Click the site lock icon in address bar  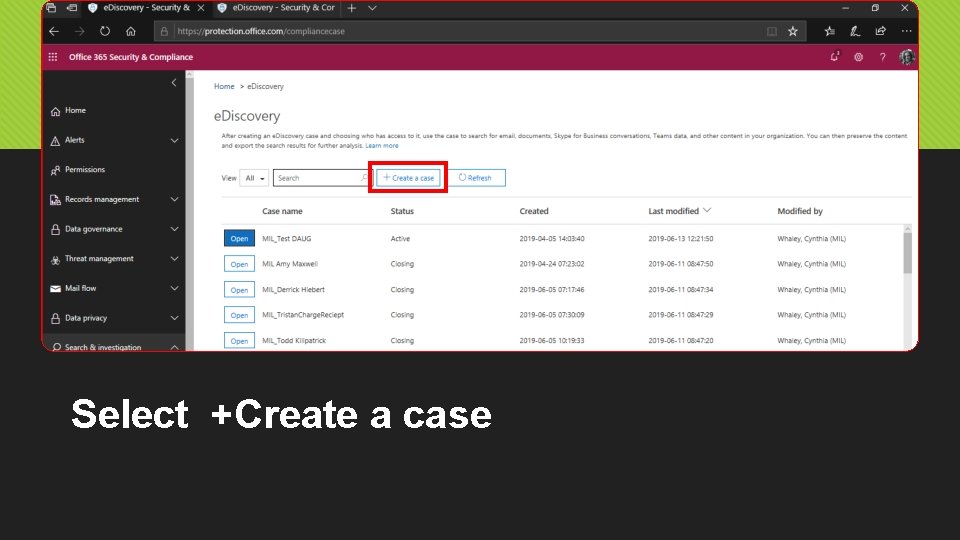[164, 31]
